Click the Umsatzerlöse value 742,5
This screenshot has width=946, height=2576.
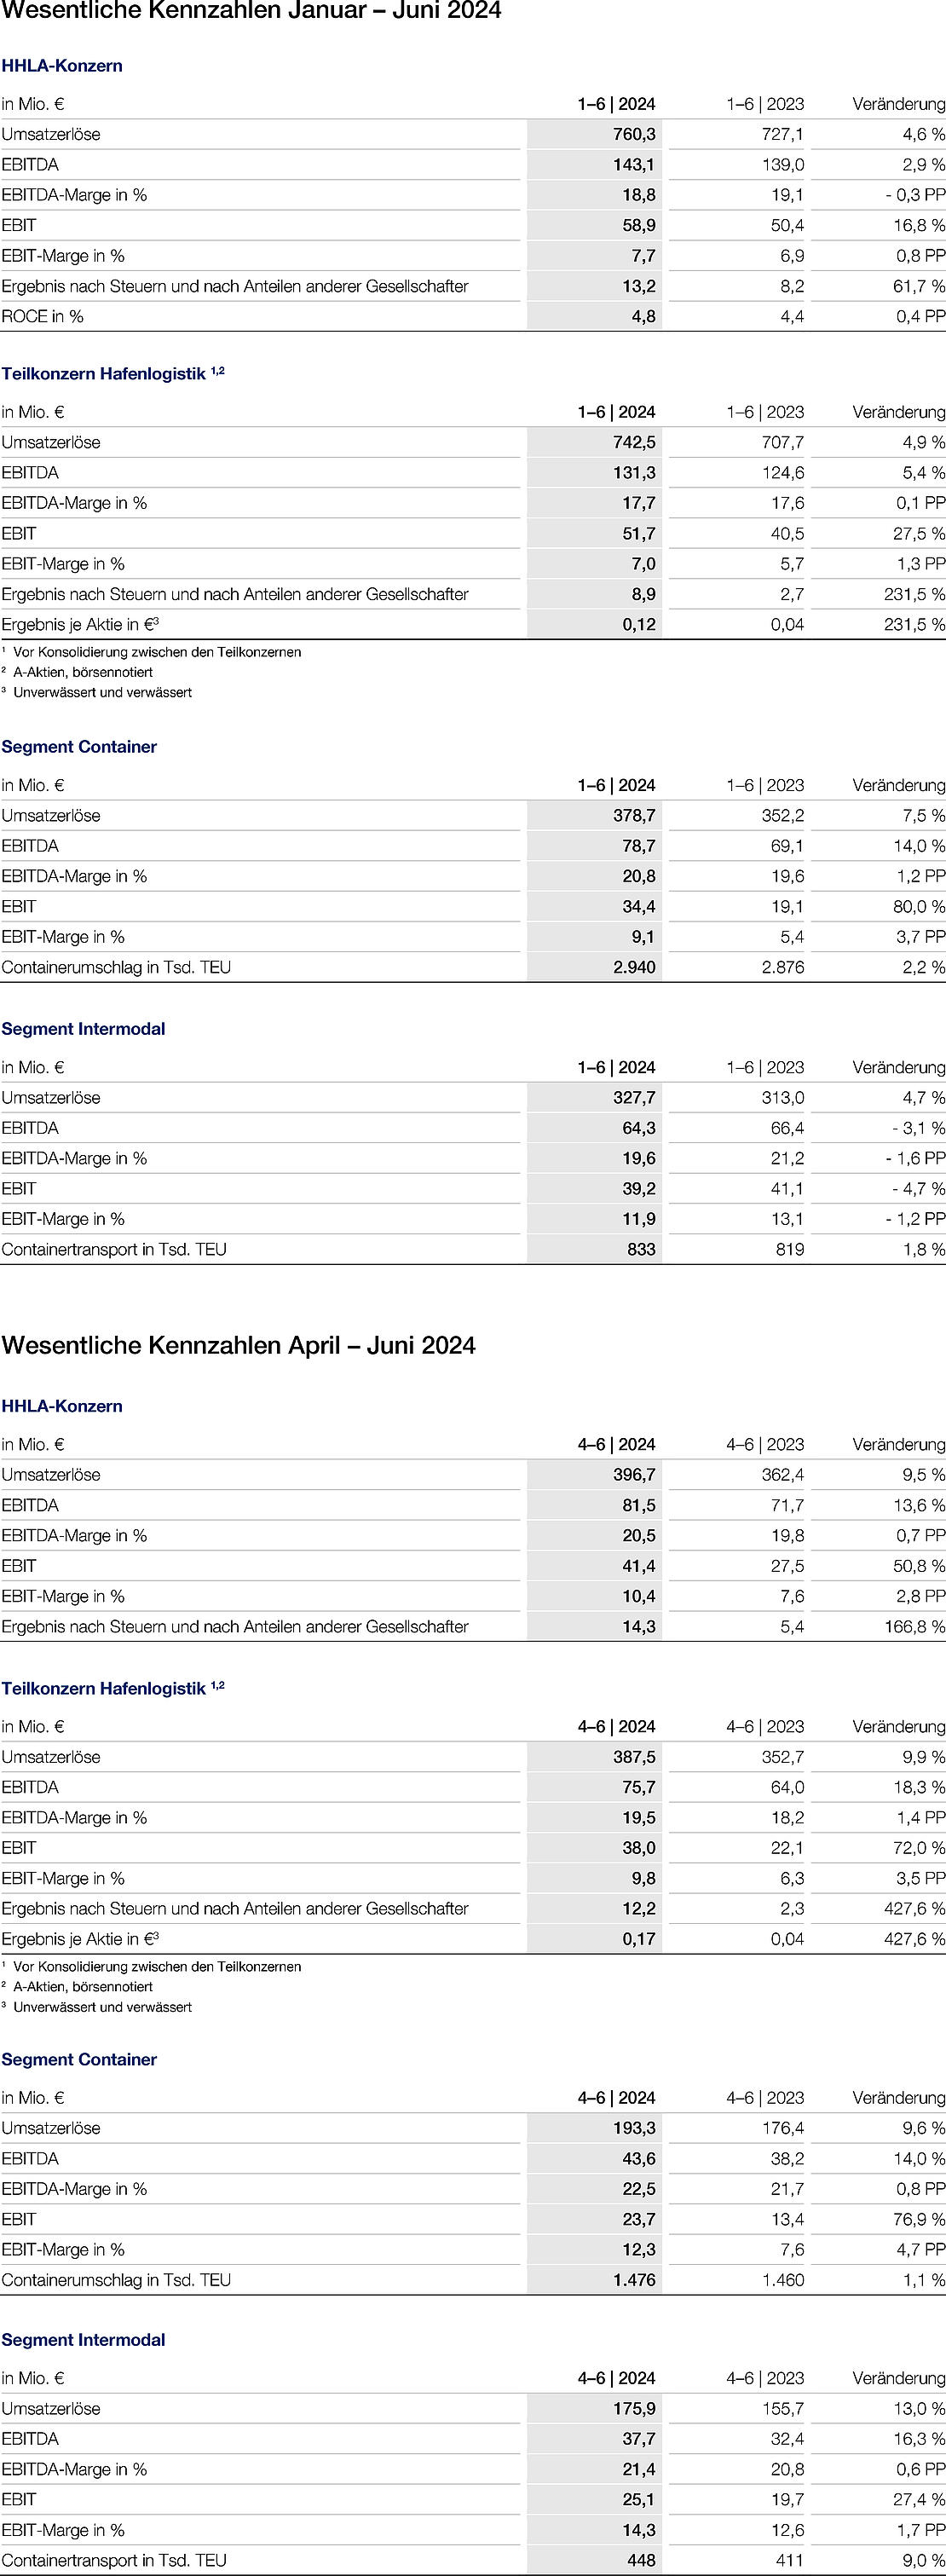coord(634,442)
